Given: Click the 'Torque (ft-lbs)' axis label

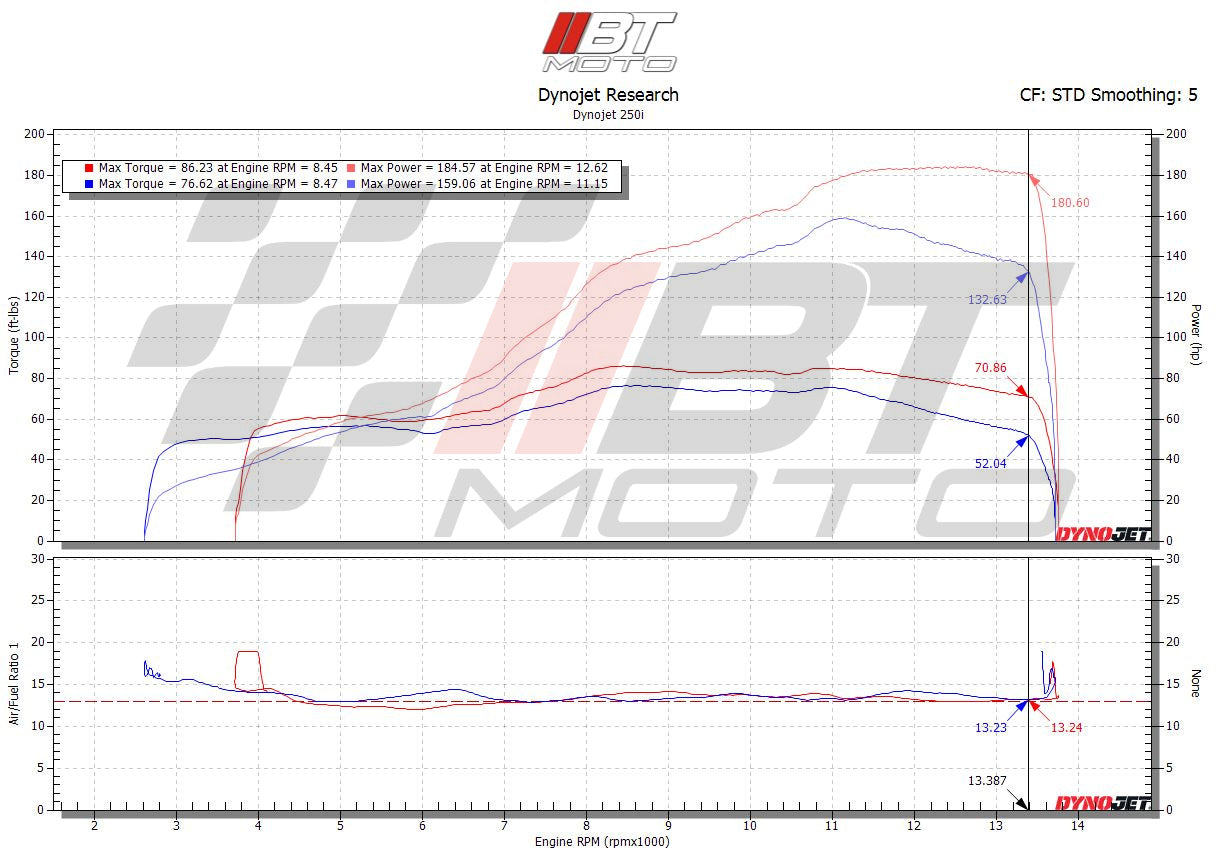Looking at the screenshot, I should click(14, 335).
